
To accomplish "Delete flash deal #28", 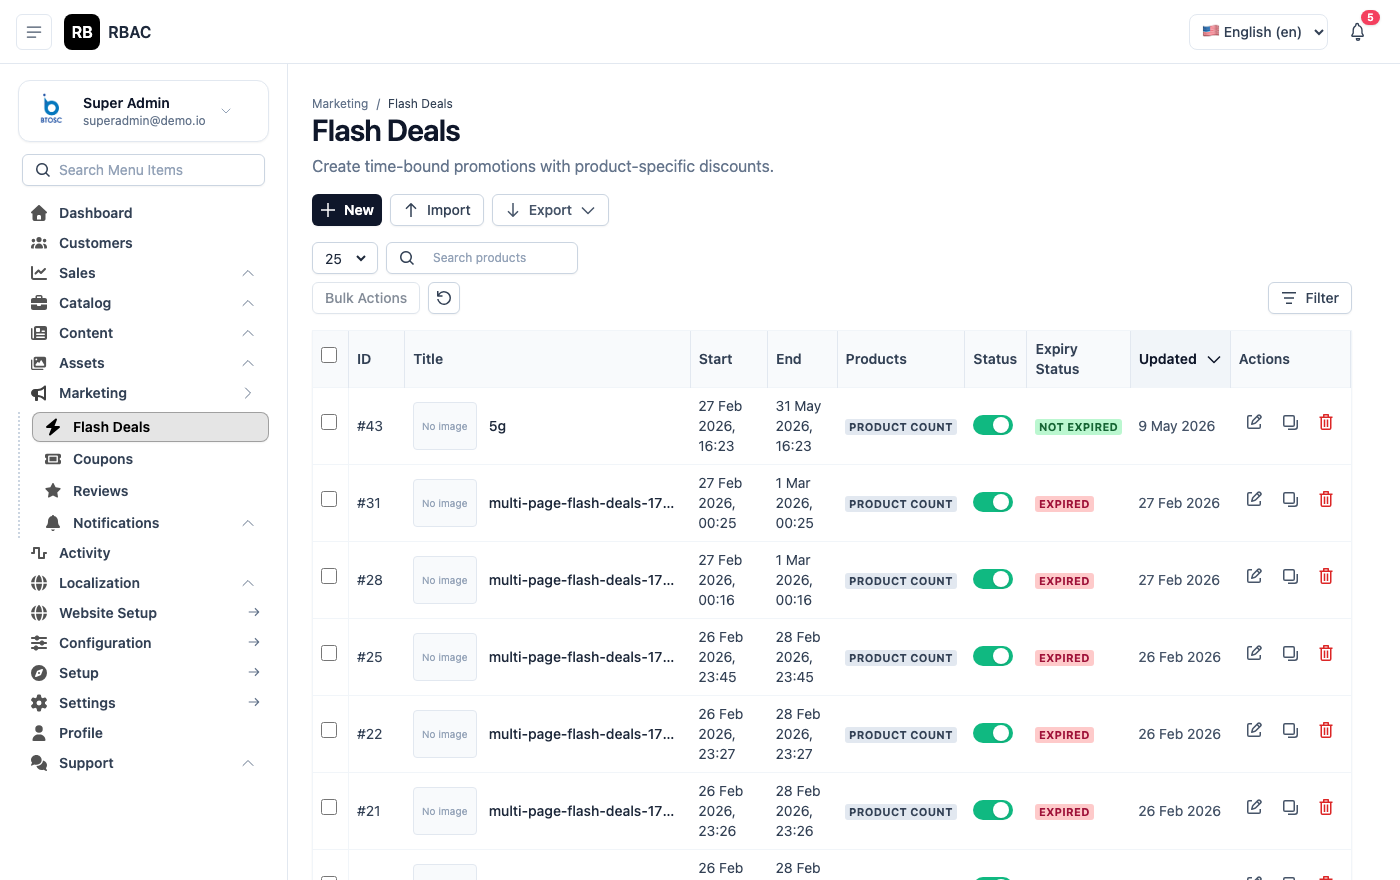I will 1326,576.
